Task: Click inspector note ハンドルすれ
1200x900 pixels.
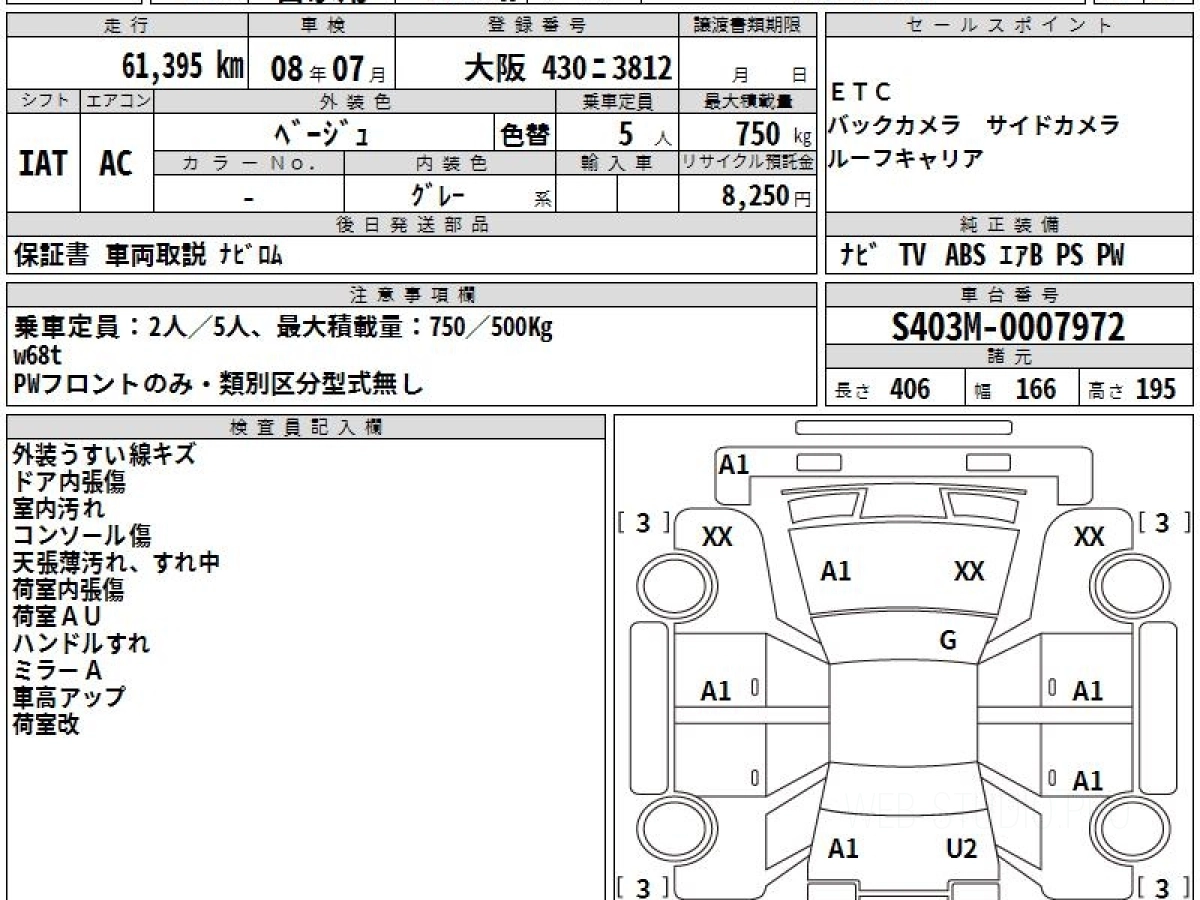Action: click(82, 644)
